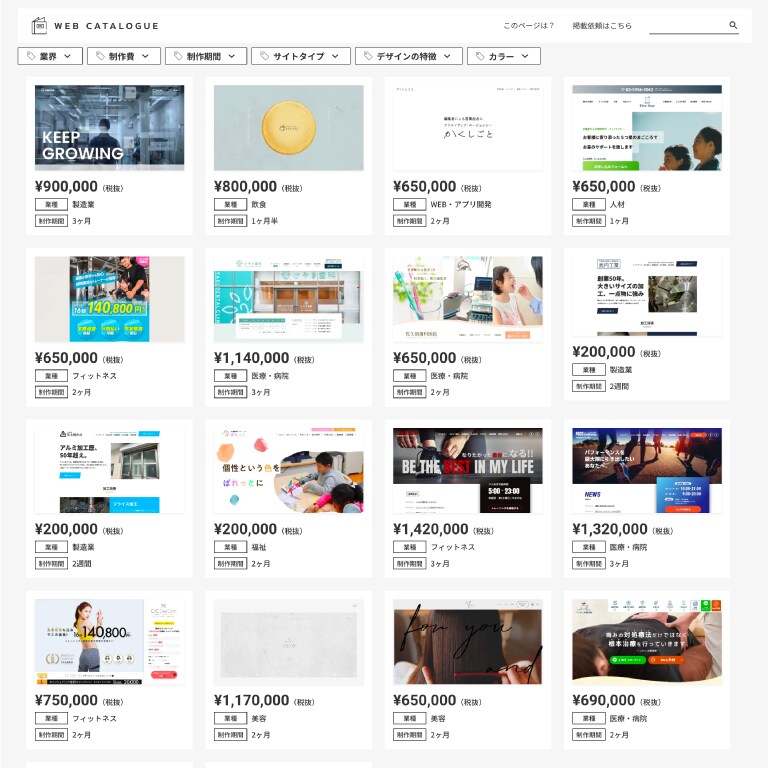The image size is (768, 768).
Task: Click the ¥1,140,000 price
Action: pos(251,358)
